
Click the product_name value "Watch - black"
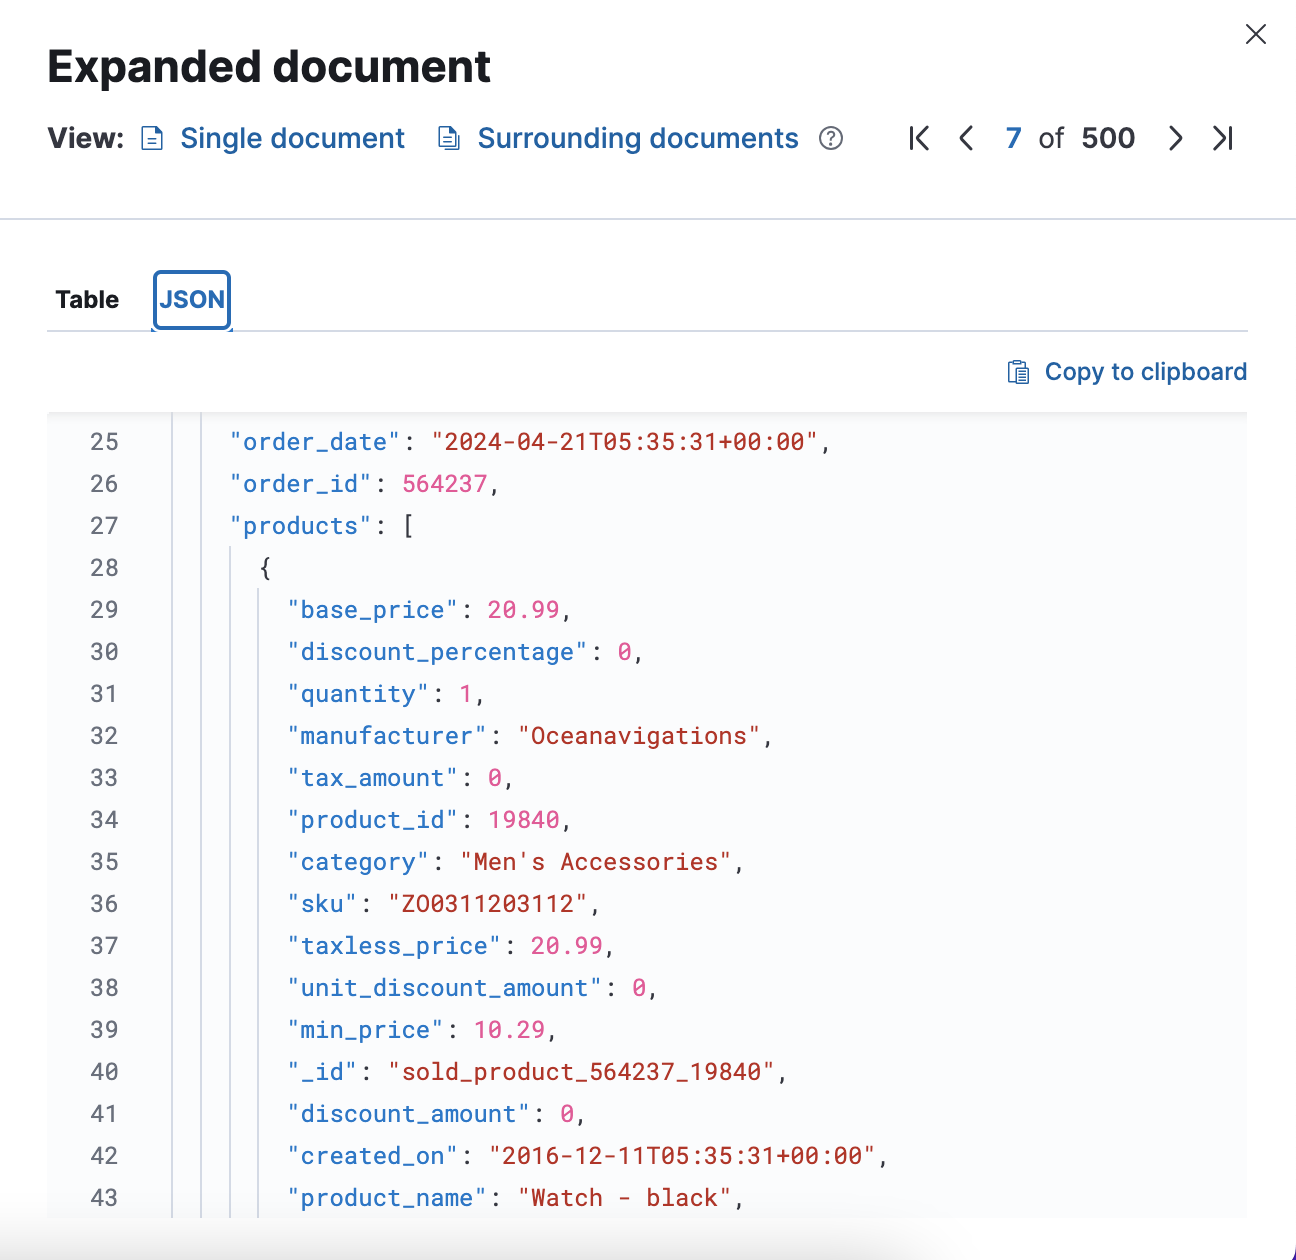(x=625, y=1198)
